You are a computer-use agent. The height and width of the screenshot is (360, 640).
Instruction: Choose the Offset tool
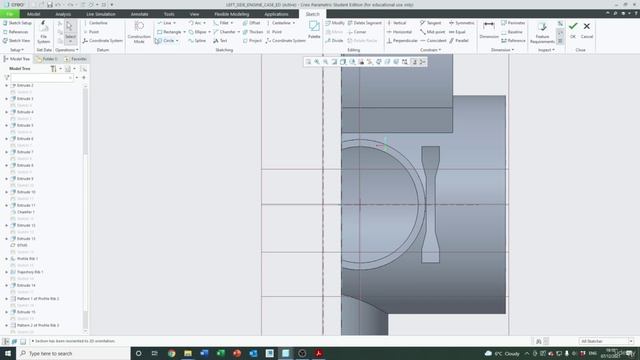click(x=251, y=23)
